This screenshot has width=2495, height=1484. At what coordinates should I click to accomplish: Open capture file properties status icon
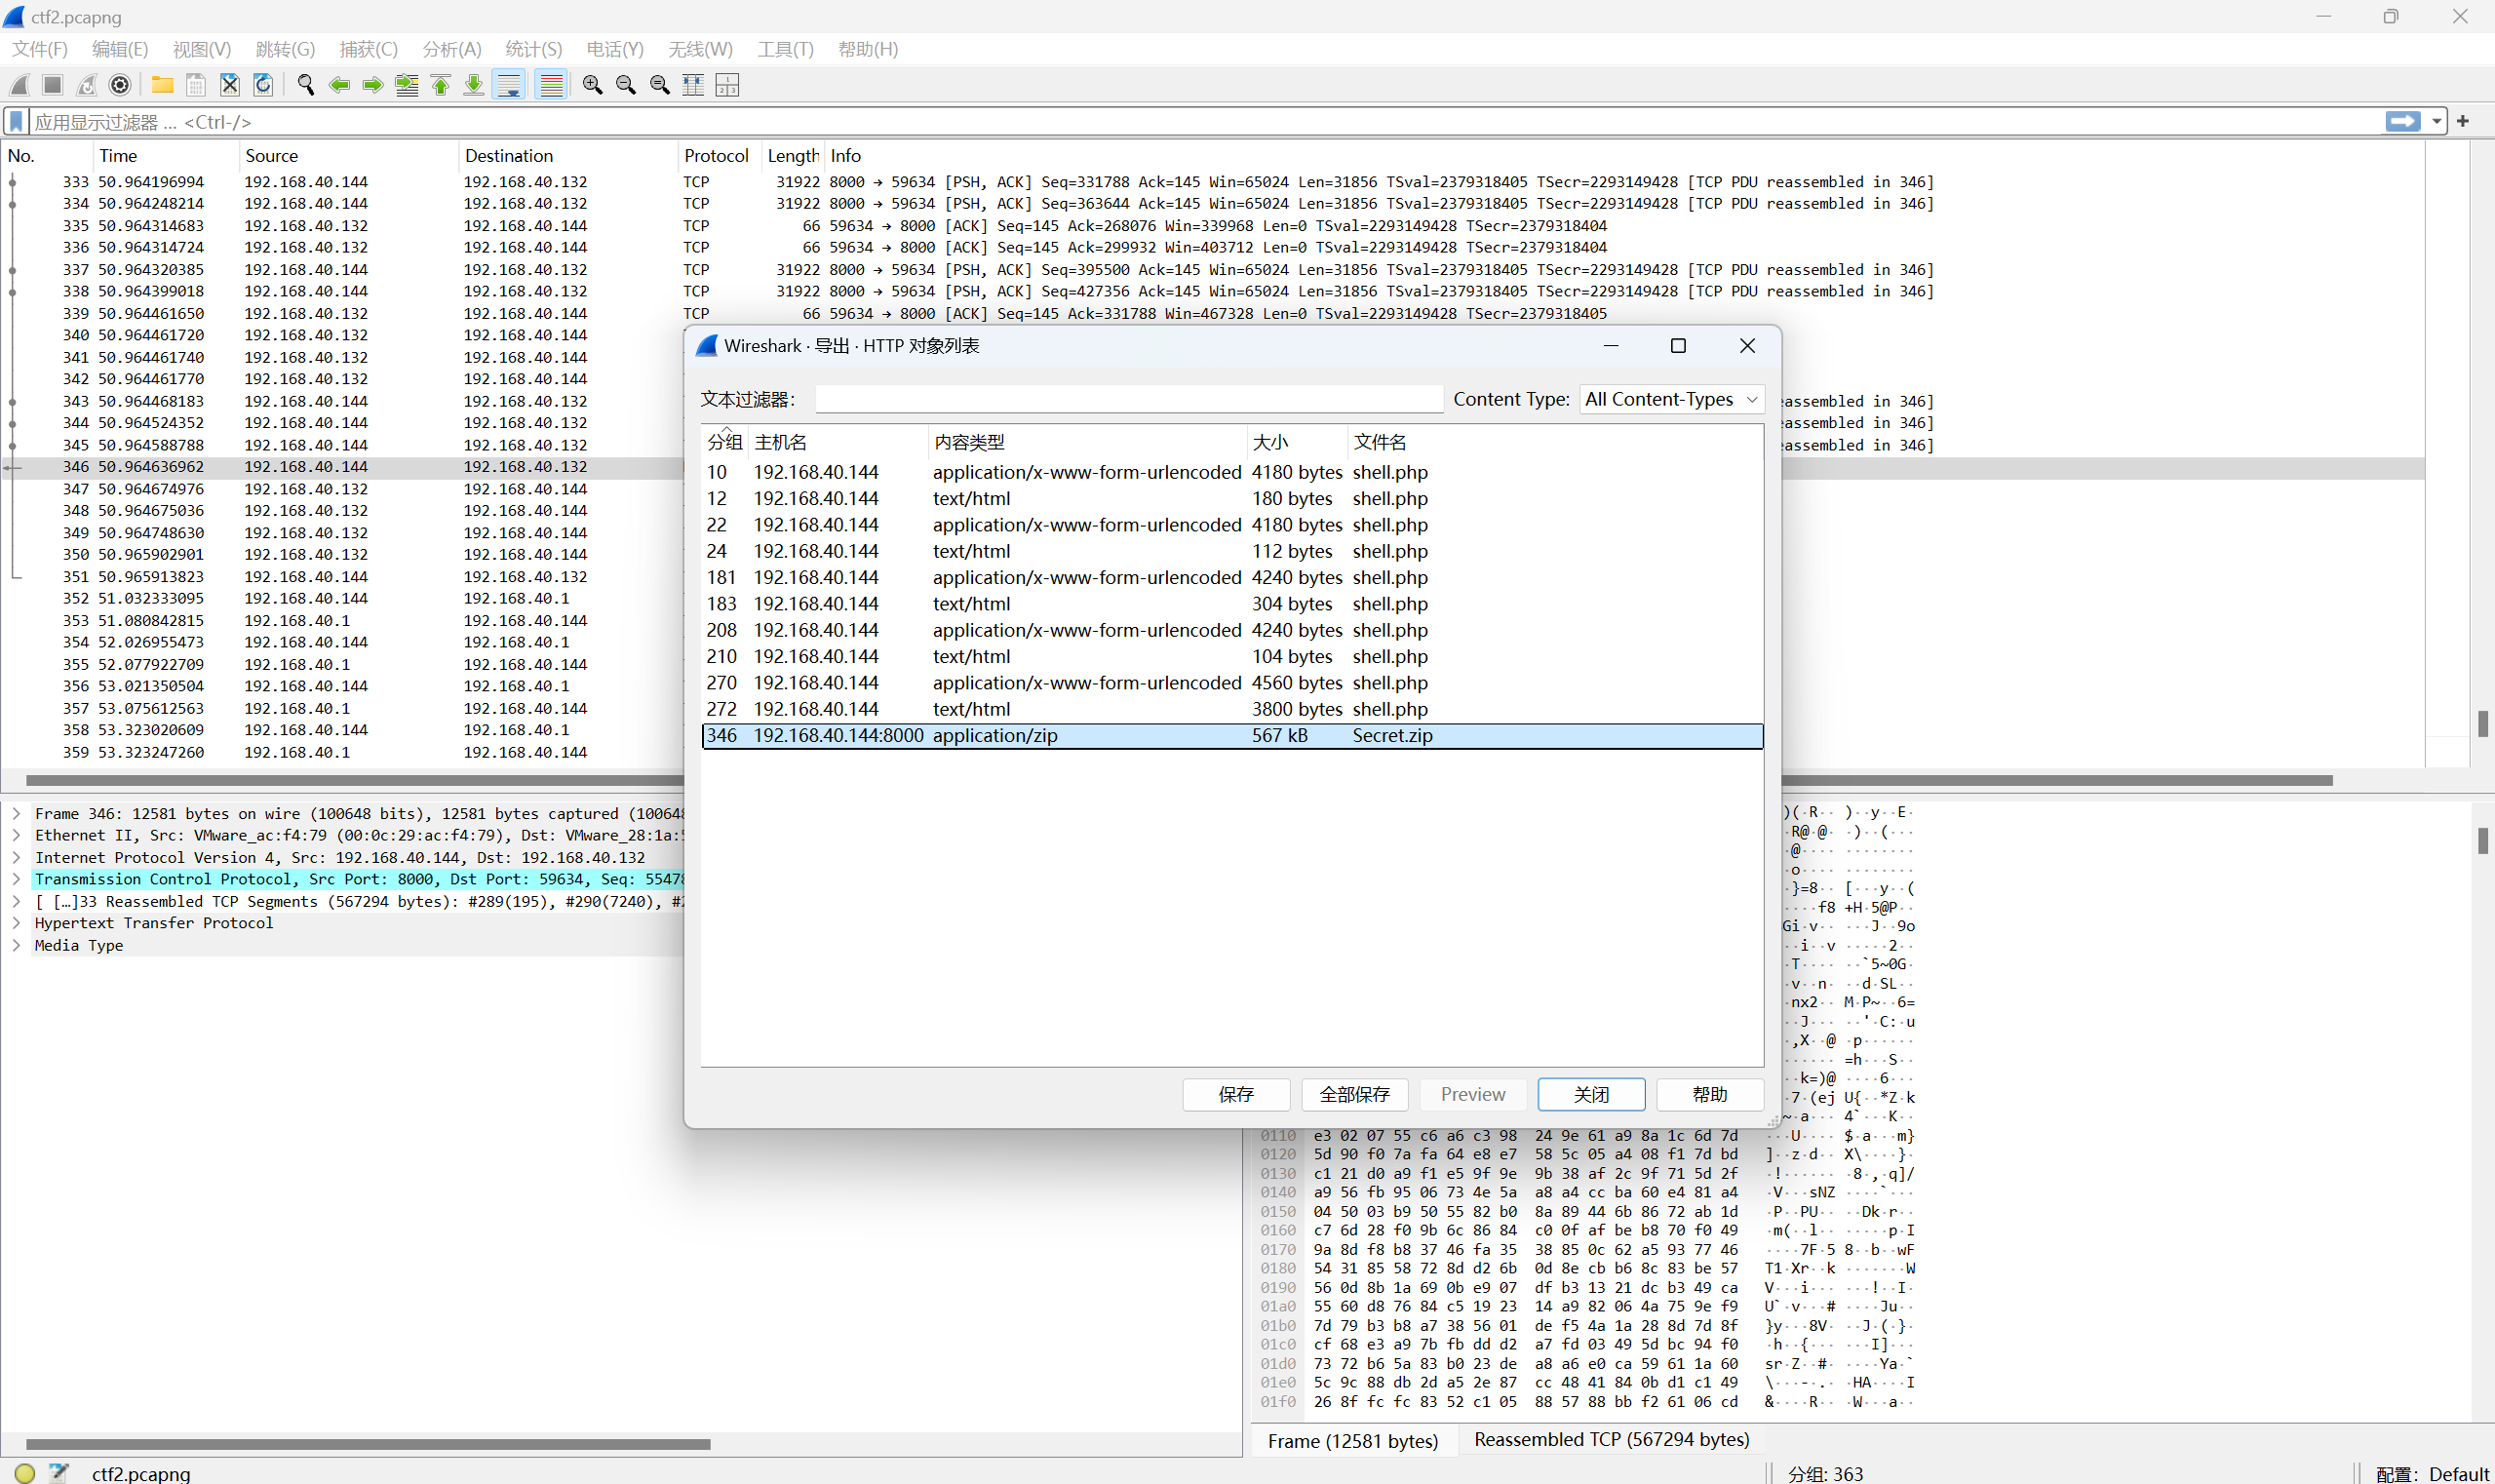(x=60, y=1472)
